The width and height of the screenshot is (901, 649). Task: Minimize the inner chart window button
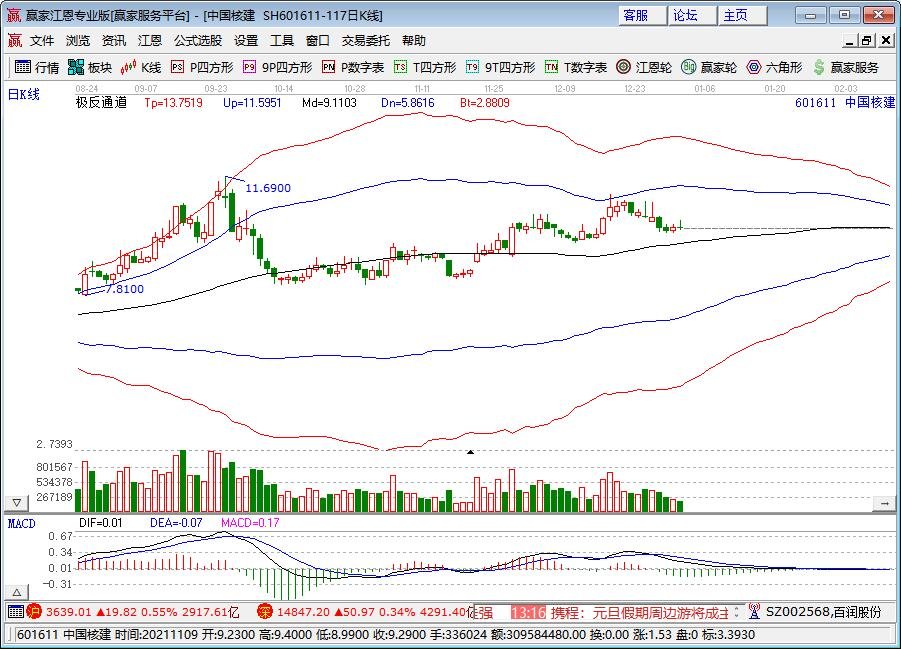coord(849,40)
